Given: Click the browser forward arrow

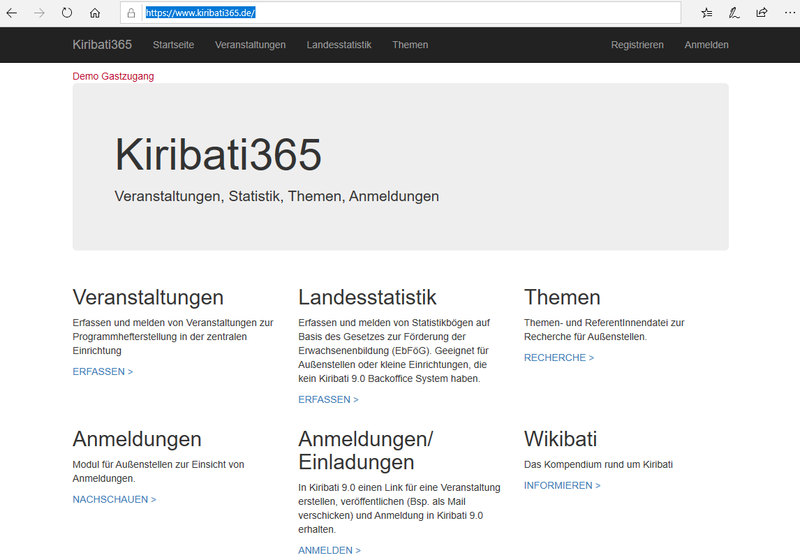Looking at the screenshot, I should (x=39, y=13).
